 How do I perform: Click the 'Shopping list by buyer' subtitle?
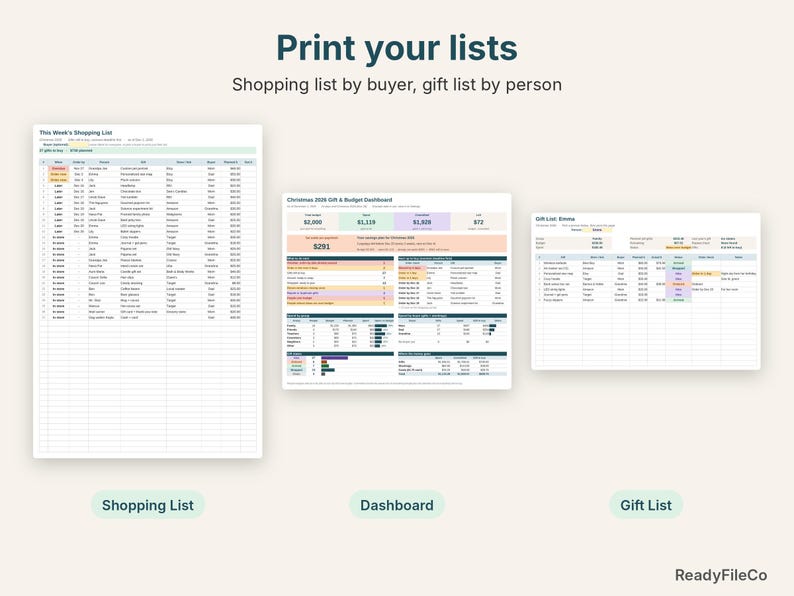click(x=397, y=85)
